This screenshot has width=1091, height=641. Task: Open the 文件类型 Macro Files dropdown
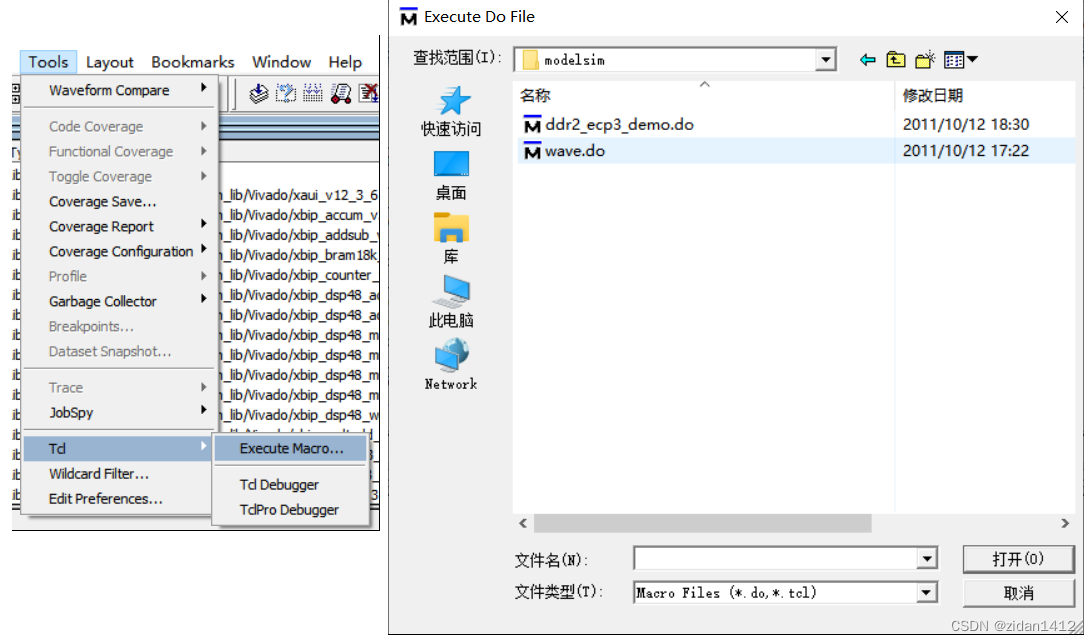click(925, 593)
